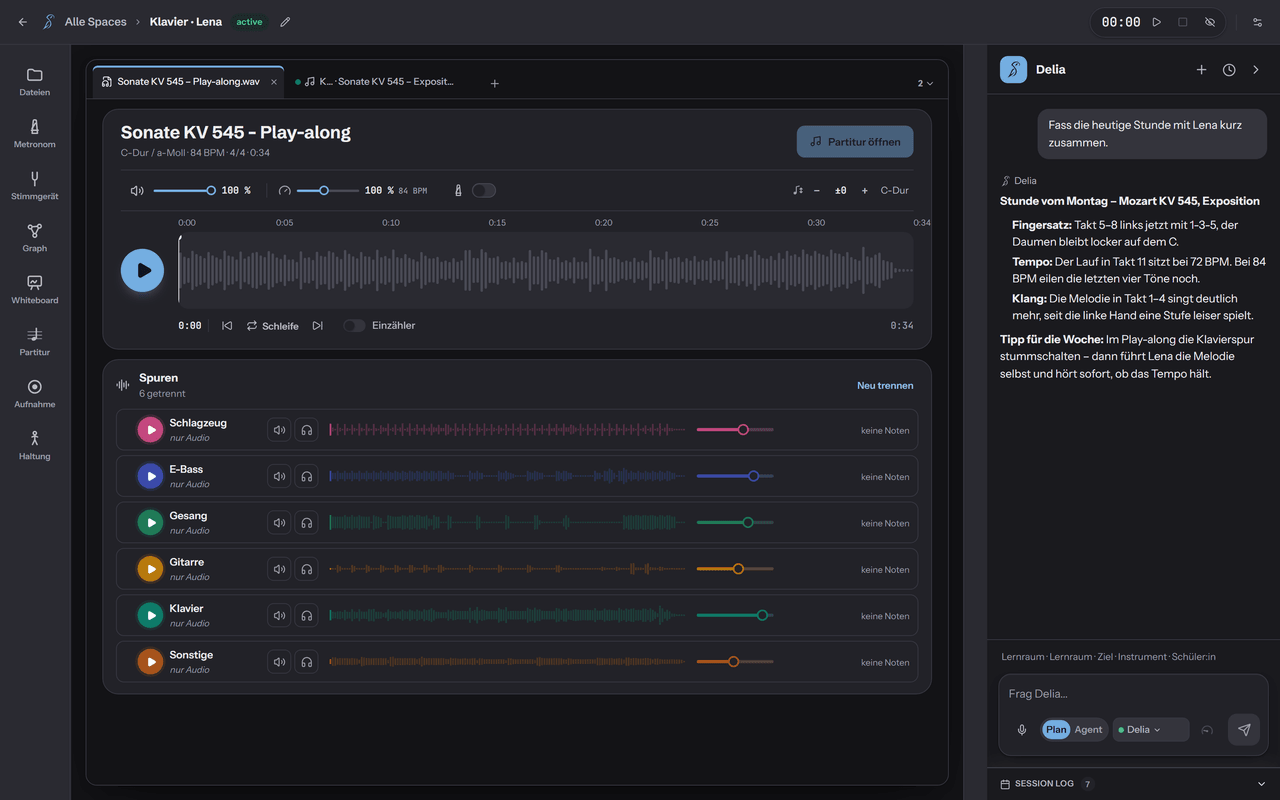Go back with the top-left arrow
The width and height of the screenshot is (1280, 800).
pos(23,22)
